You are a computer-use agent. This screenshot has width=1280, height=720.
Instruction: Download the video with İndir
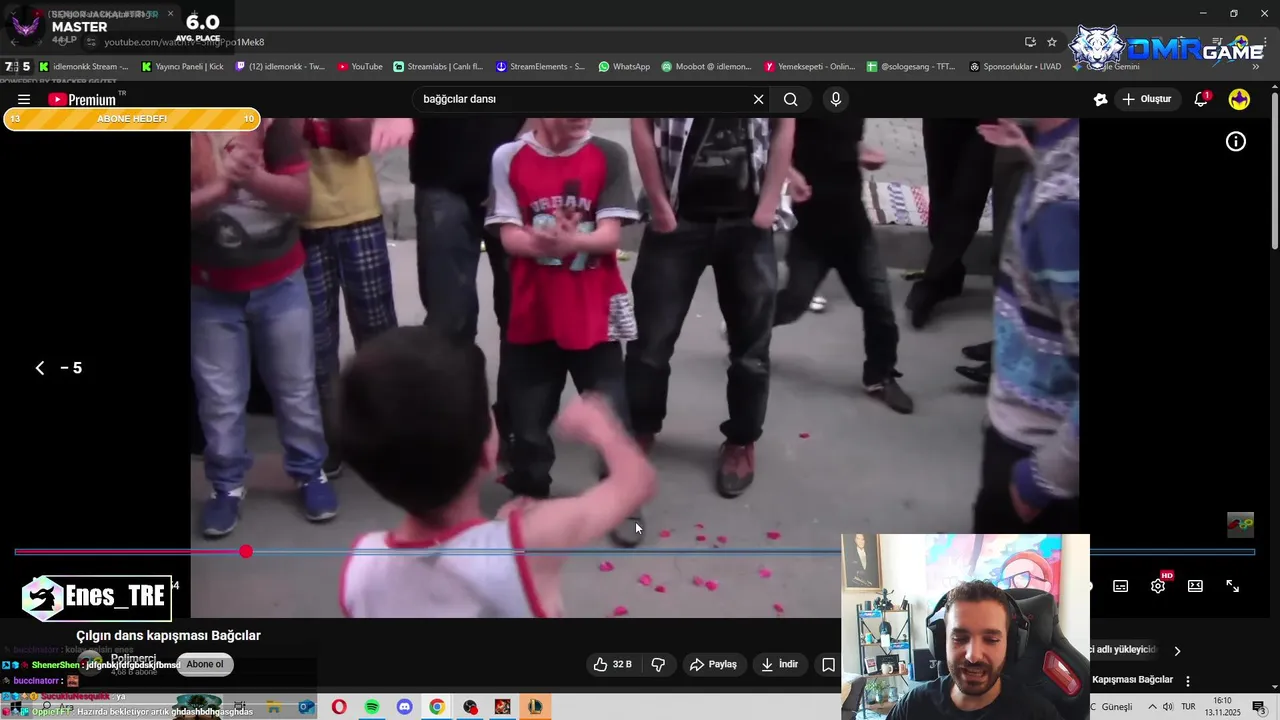point(779,664)
